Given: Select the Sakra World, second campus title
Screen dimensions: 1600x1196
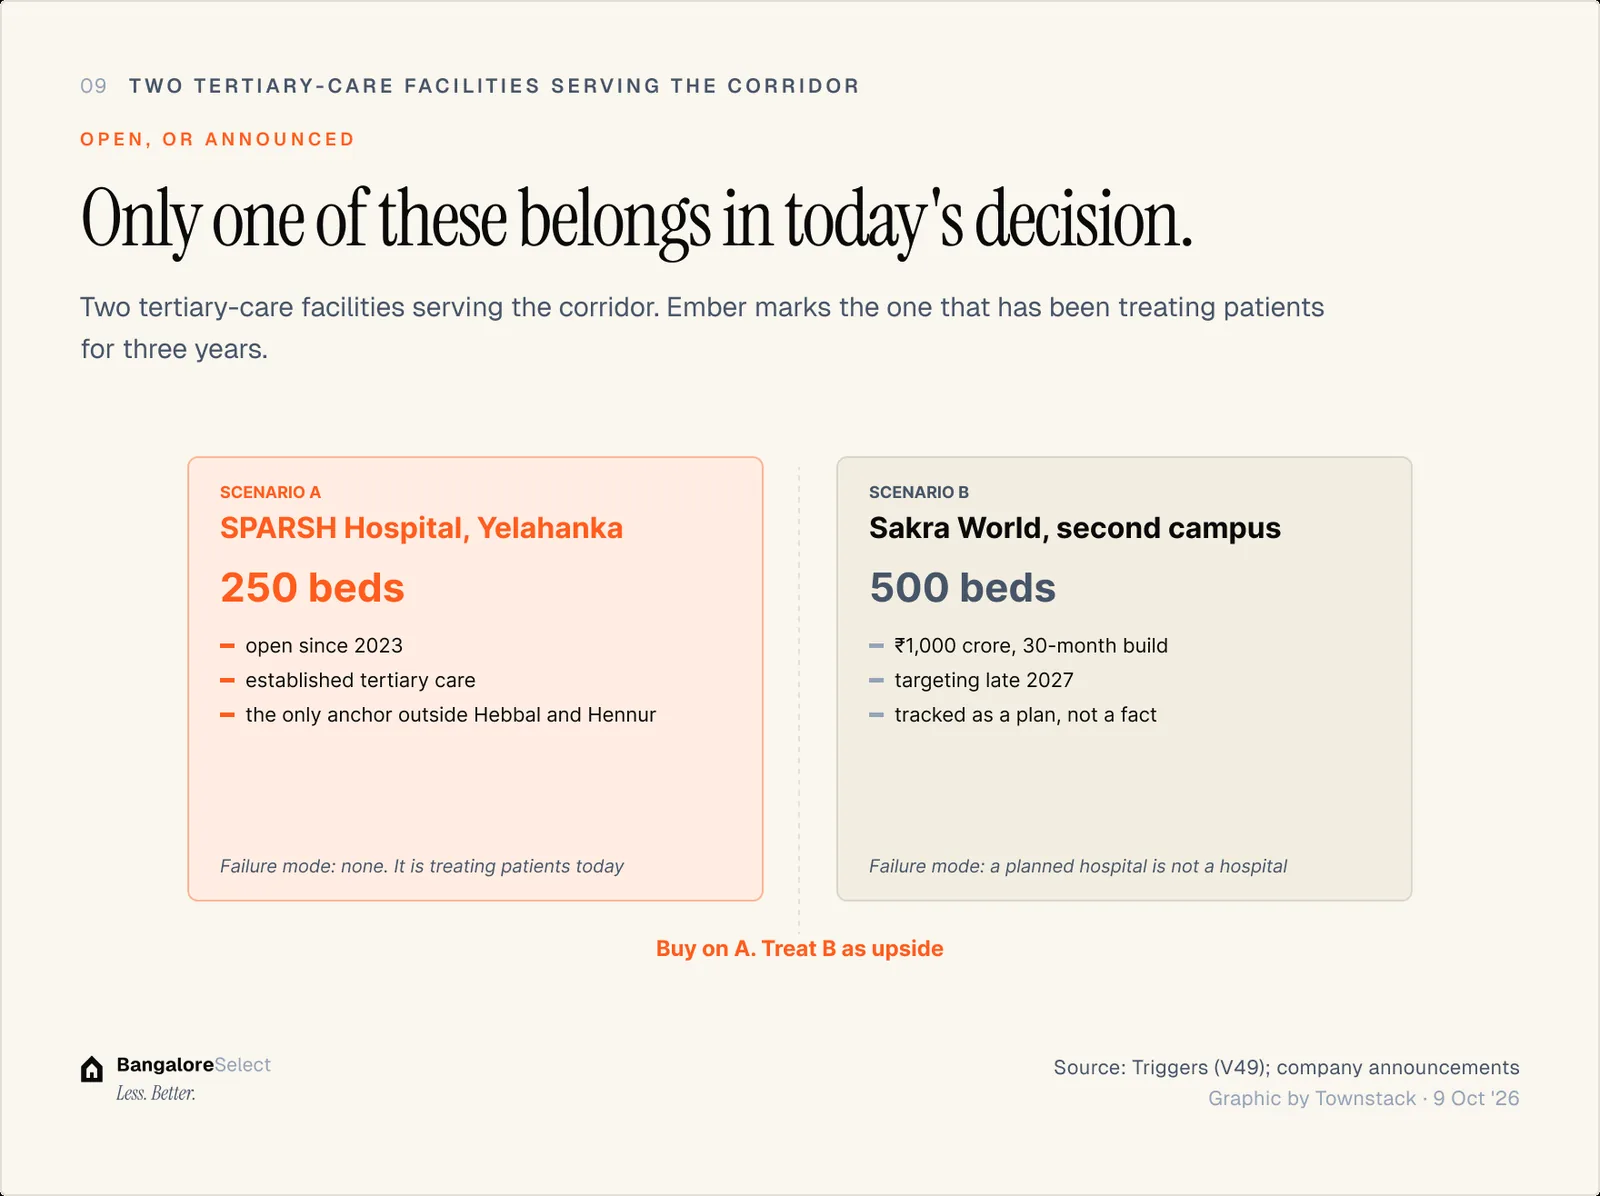Looking at the screenshot, I should click(x=1075, y=528).
